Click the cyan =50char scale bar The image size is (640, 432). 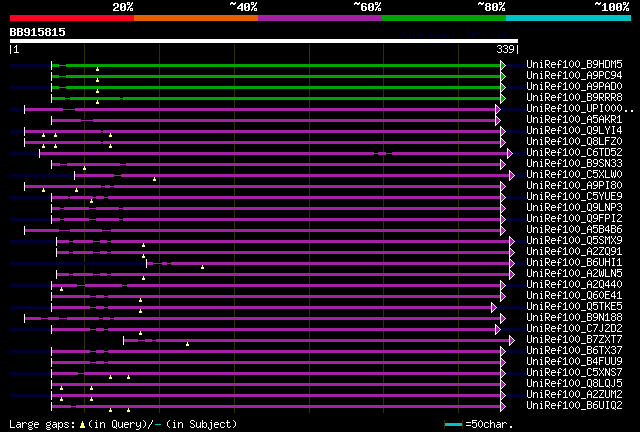(x=453, y=425)
